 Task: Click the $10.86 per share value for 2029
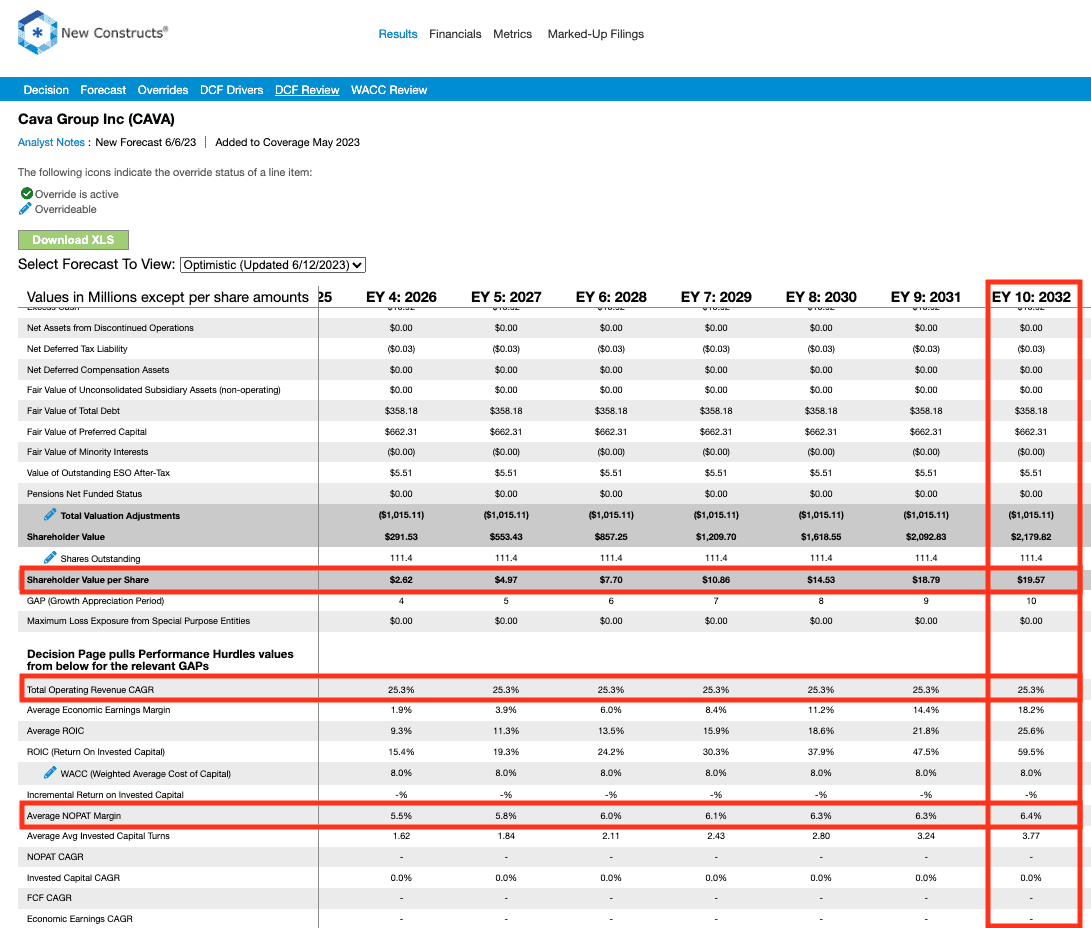coord(716,579)
